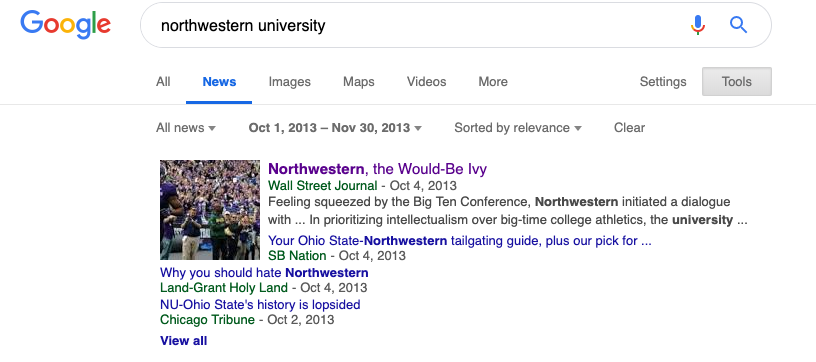Click the blue magnifying glass search icon
The height and width of the screenshot is (362, 816).
coord(738,24)
